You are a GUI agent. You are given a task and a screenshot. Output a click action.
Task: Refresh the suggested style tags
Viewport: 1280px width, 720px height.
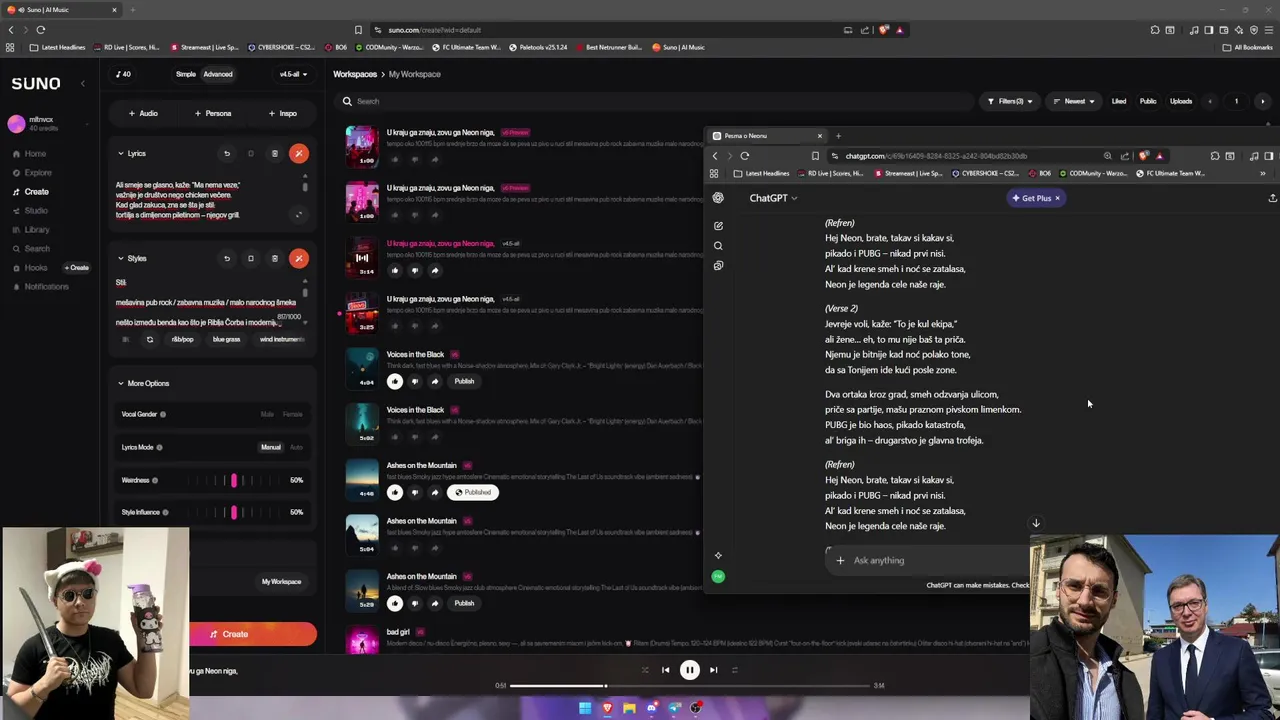pos(150,339)
